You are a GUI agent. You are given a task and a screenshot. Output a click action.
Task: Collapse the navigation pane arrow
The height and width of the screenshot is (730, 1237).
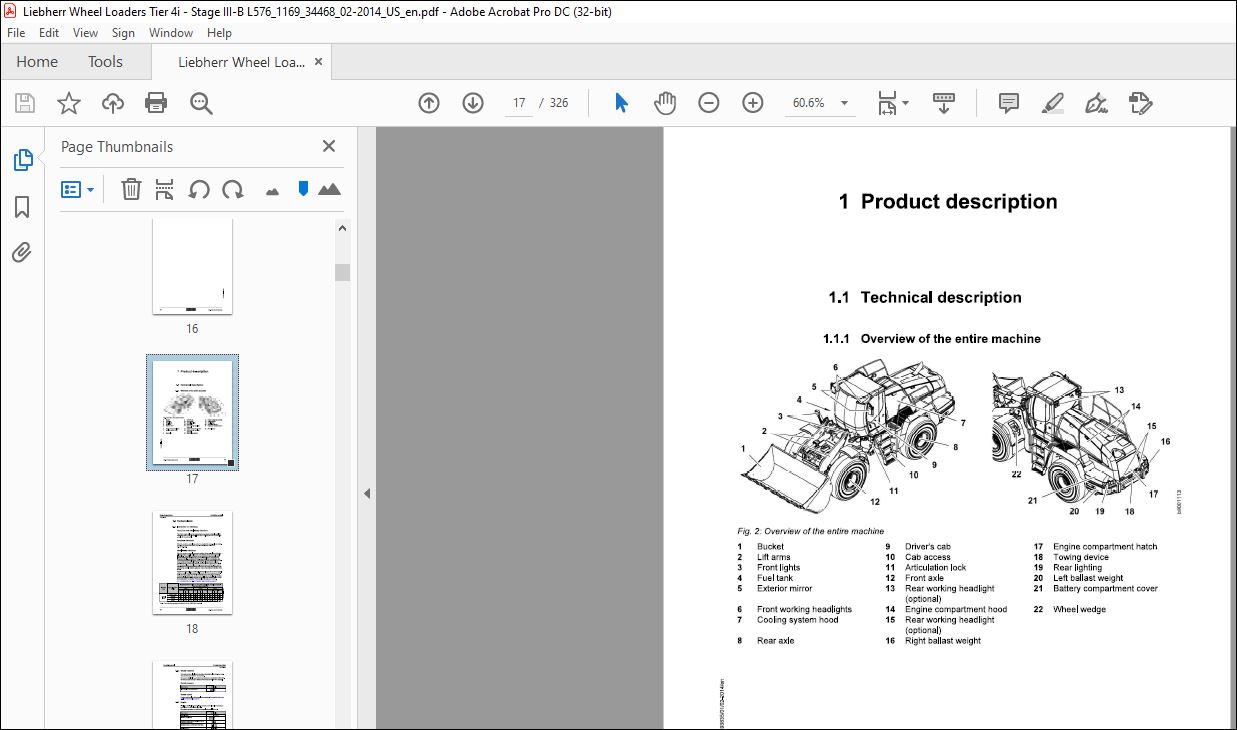pyautogui.click(x=367, y=493)
